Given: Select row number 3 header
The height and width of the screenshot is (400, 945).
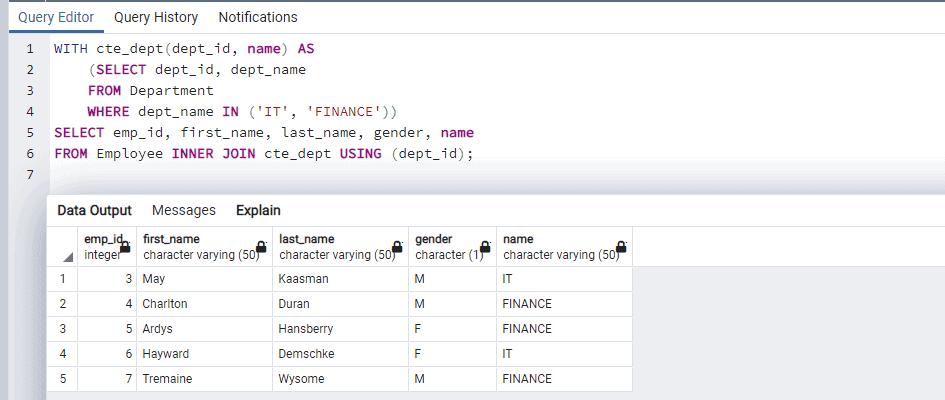Looking at the screenshot, I should pyautogui.click(x=62, y=329).
